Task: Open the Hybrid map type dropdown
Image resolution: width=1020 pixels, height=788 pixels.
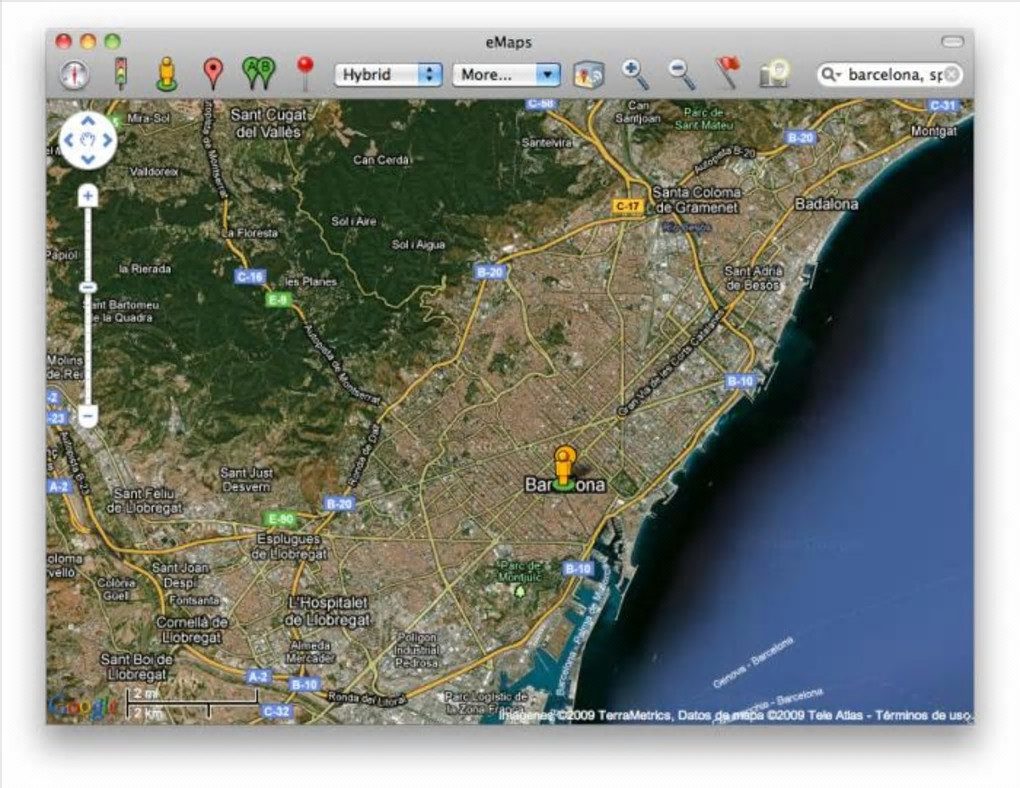Action: (x=388, y=75)
